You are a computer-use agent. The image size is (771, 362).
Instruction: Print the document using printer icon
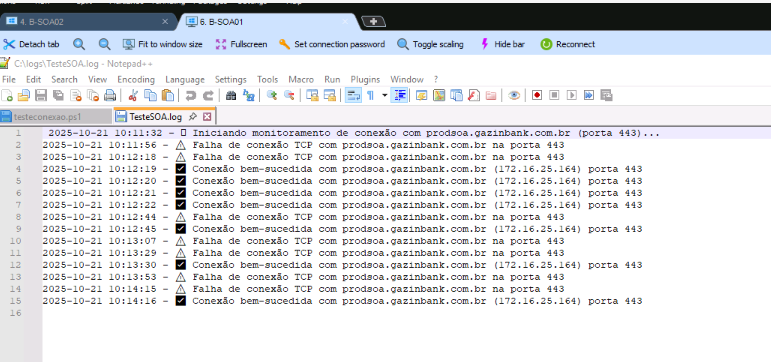click(x=110, y=95)
